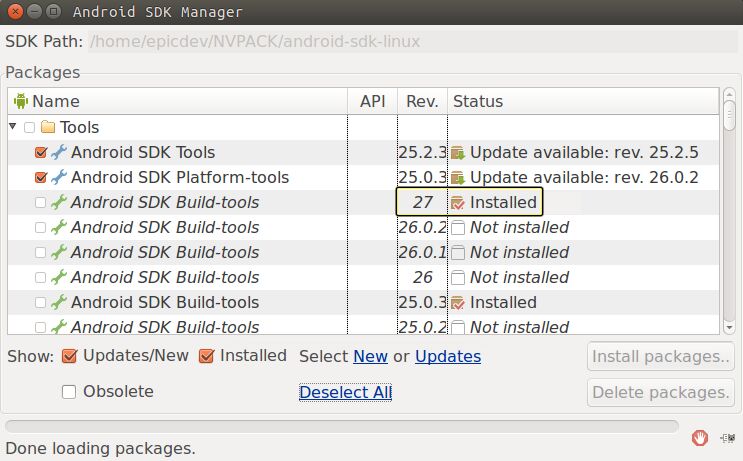743x461 pixels.
Task: Sort by the Rev. column header
Action: 422,101
